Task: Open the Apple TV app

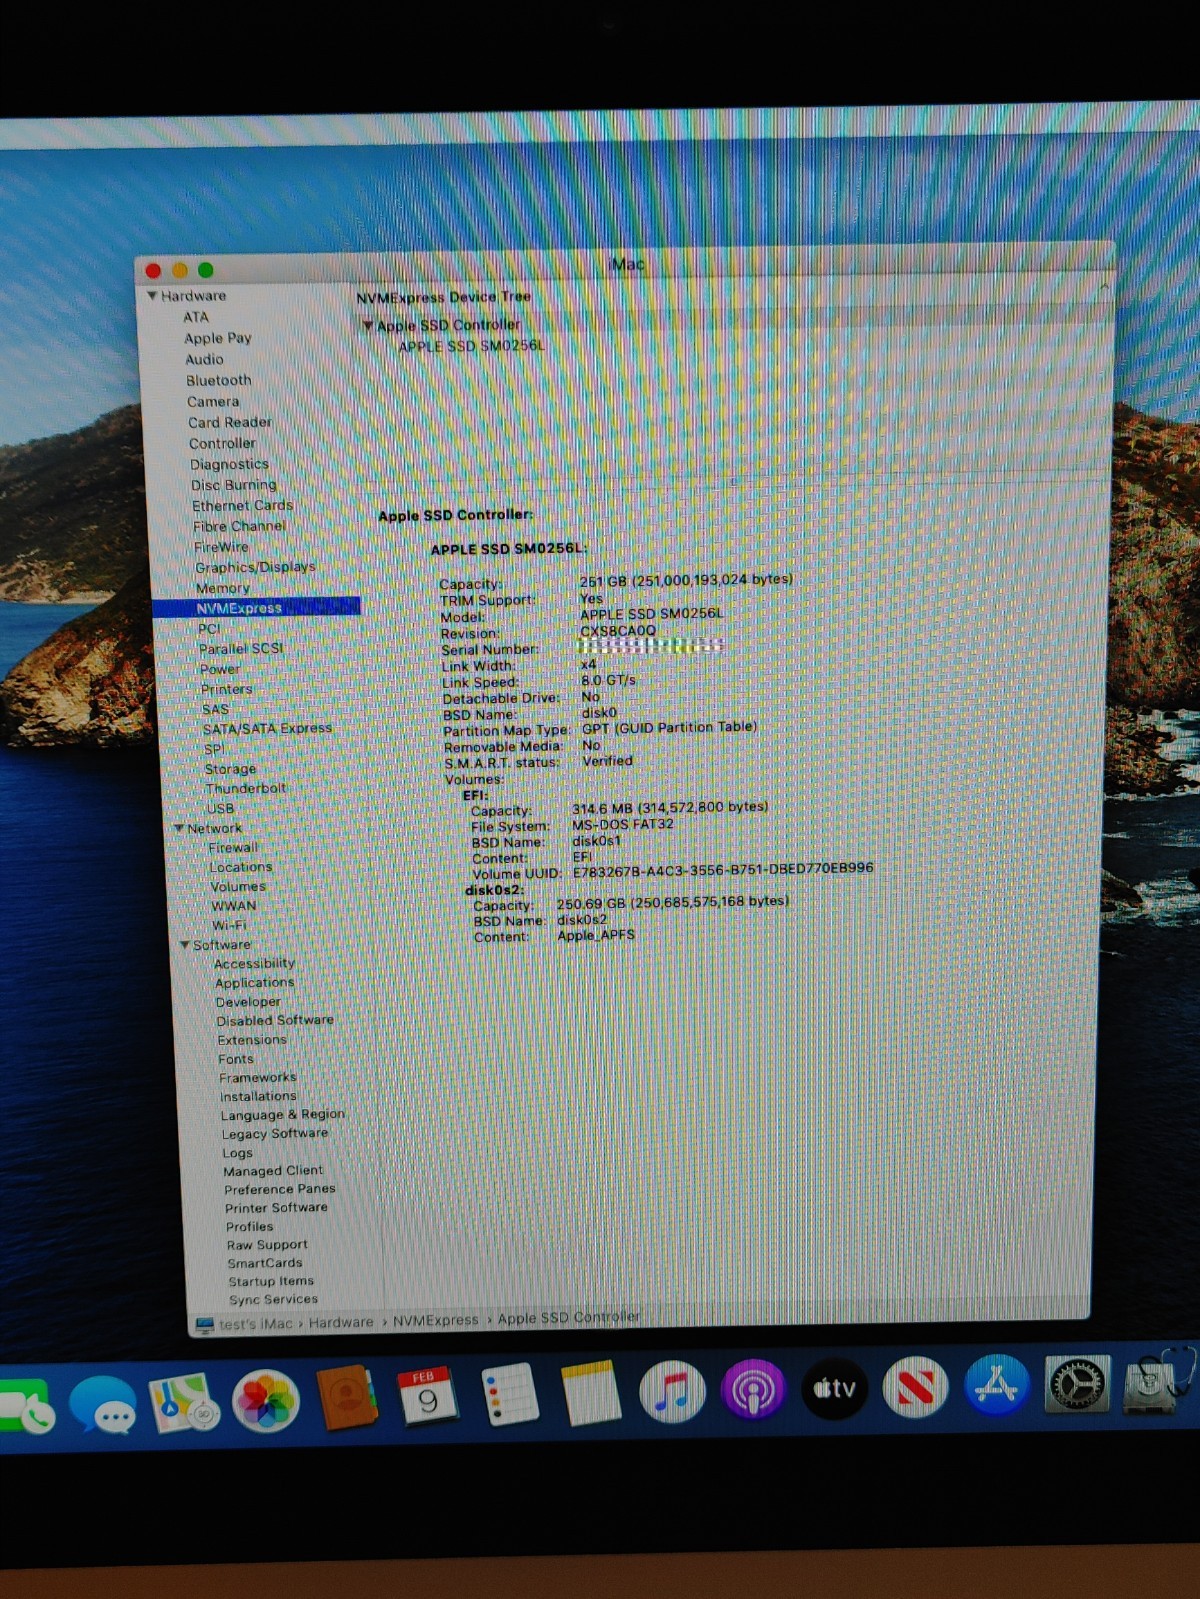Action: click(x=834, y=1388)
